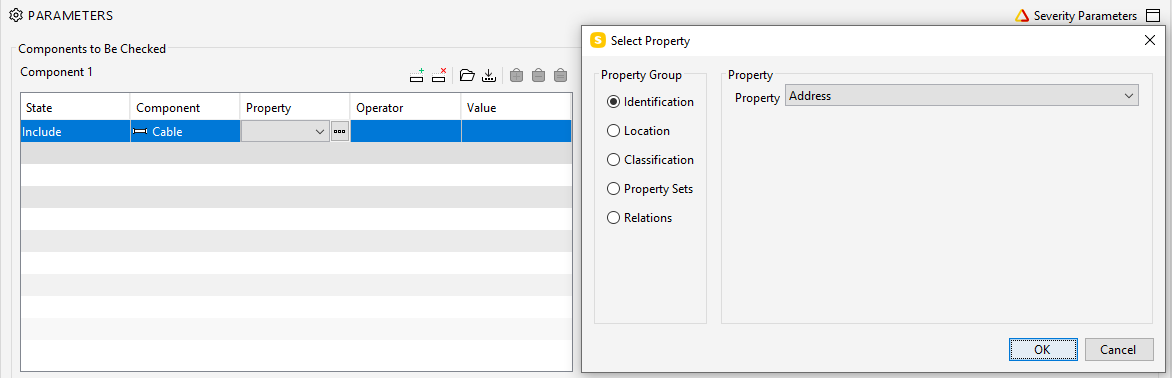Click the Component column header
Image resolution: width=1172 pixels, height=378 pixels.
pos(185,108)
